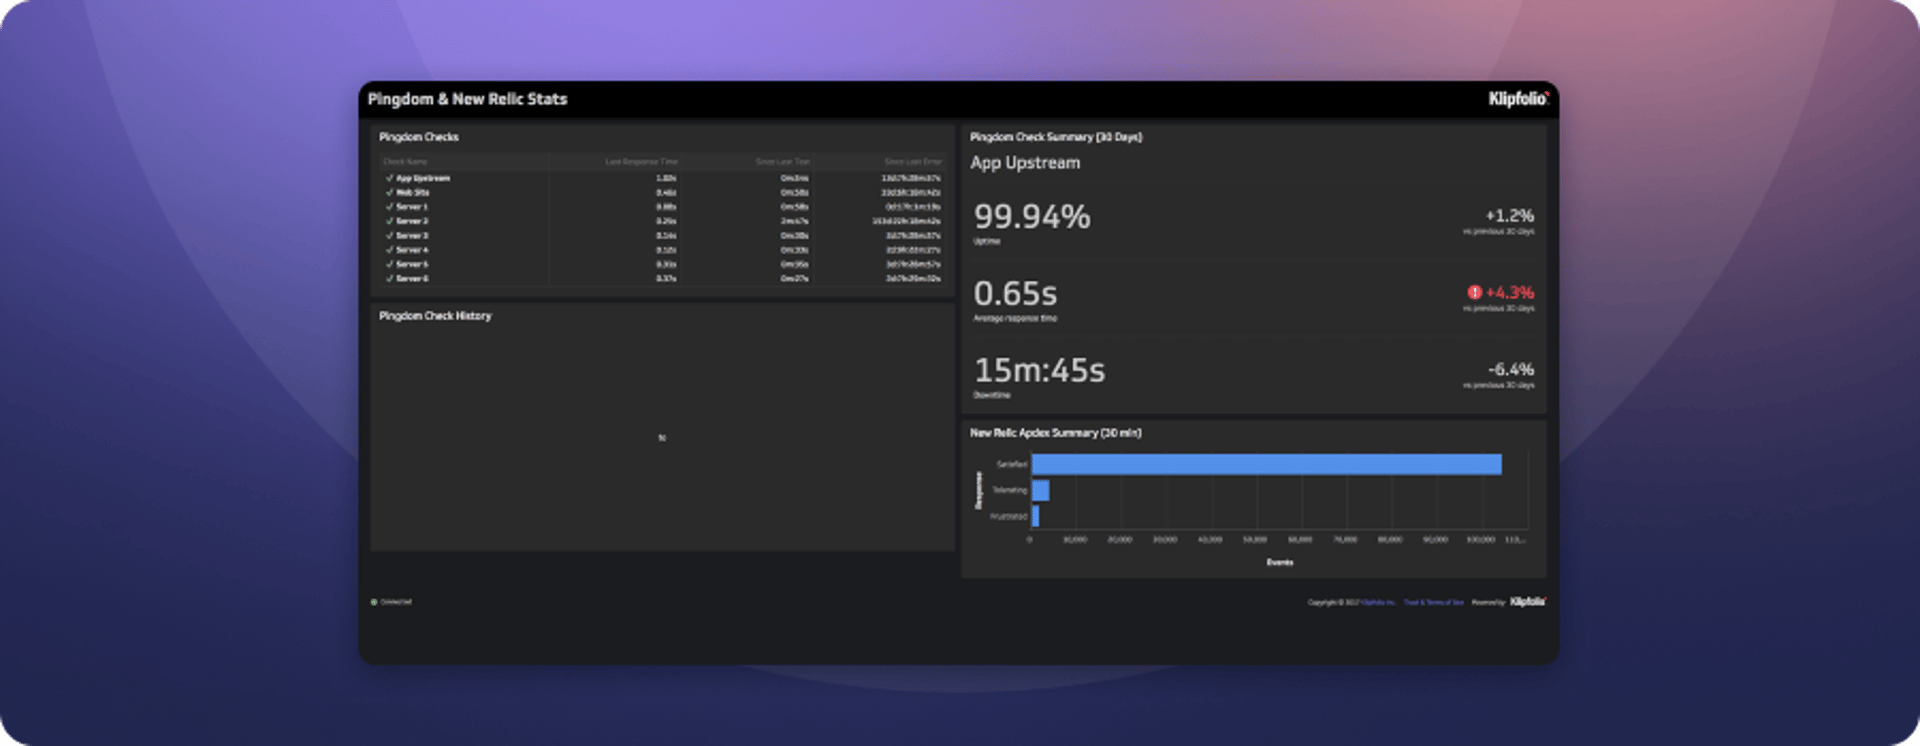This screenshot has width=1920, height=746.
Task: Click the 100,000 tick on the Events axis
Action: click(1480, 539)
